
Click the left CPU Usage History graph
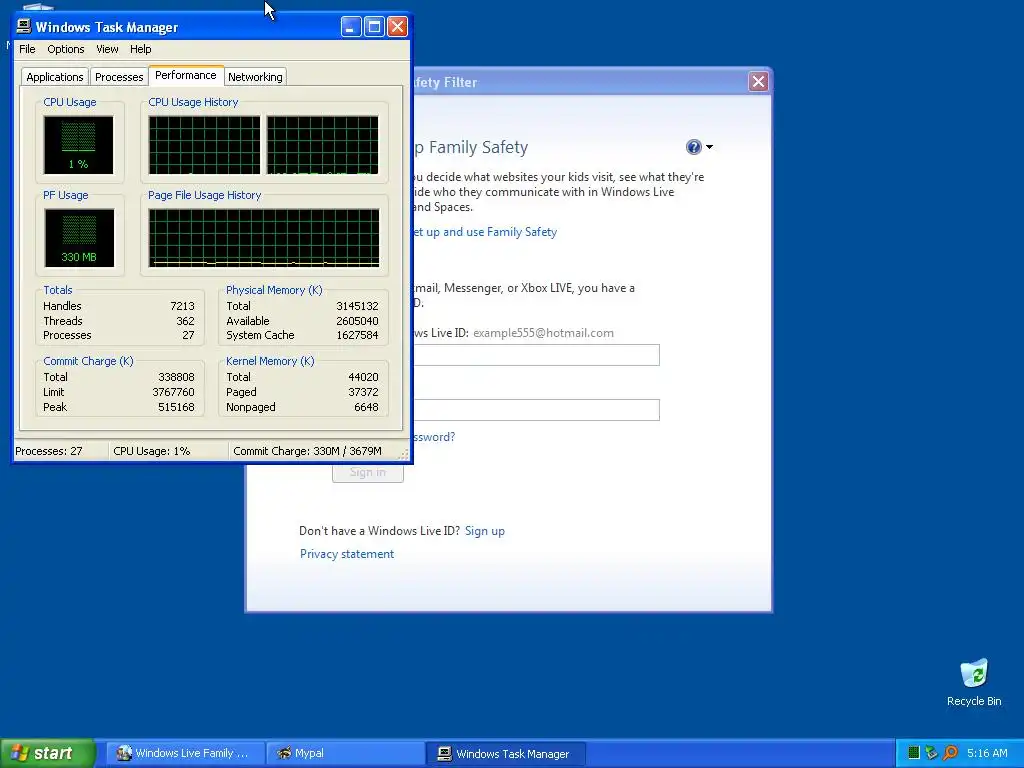pos(204,145)
